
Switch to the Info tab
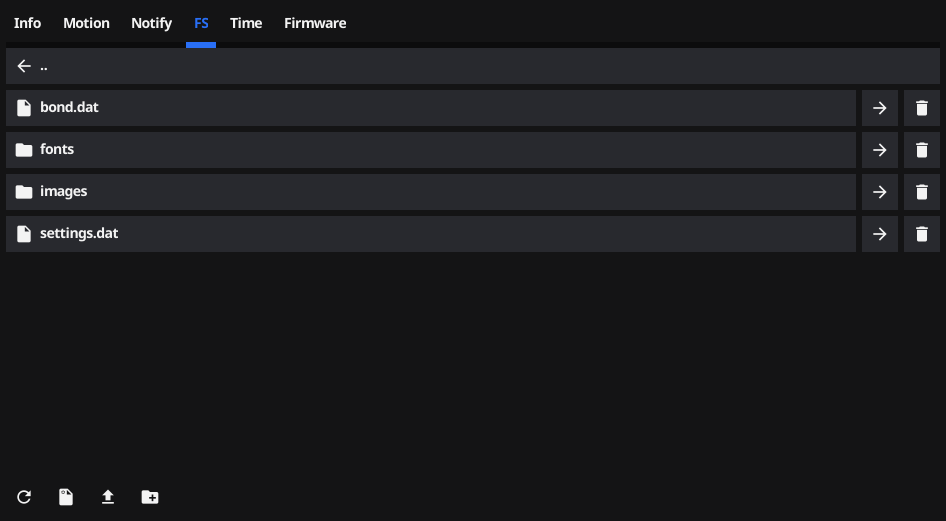(x=27, y=23)
